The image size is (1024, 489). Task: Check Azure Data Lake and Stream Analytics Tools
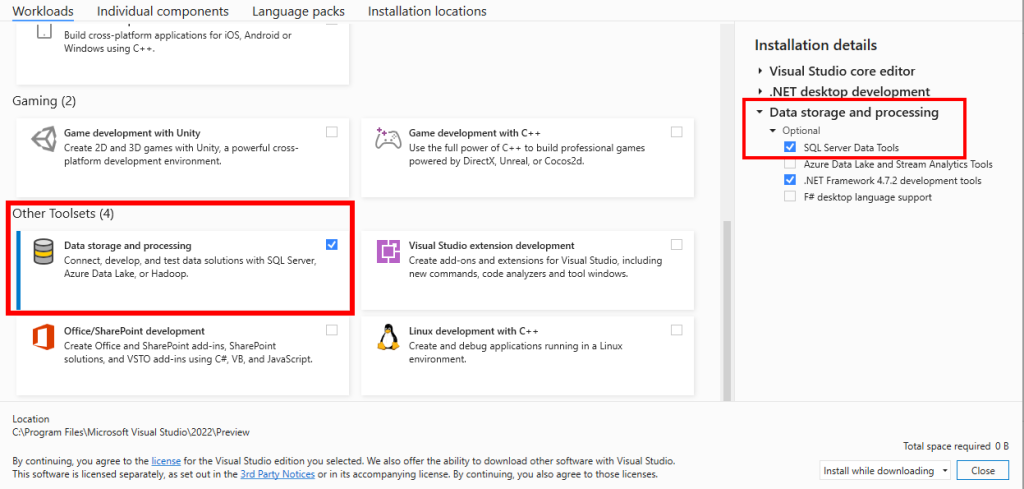tap(790, 164)
